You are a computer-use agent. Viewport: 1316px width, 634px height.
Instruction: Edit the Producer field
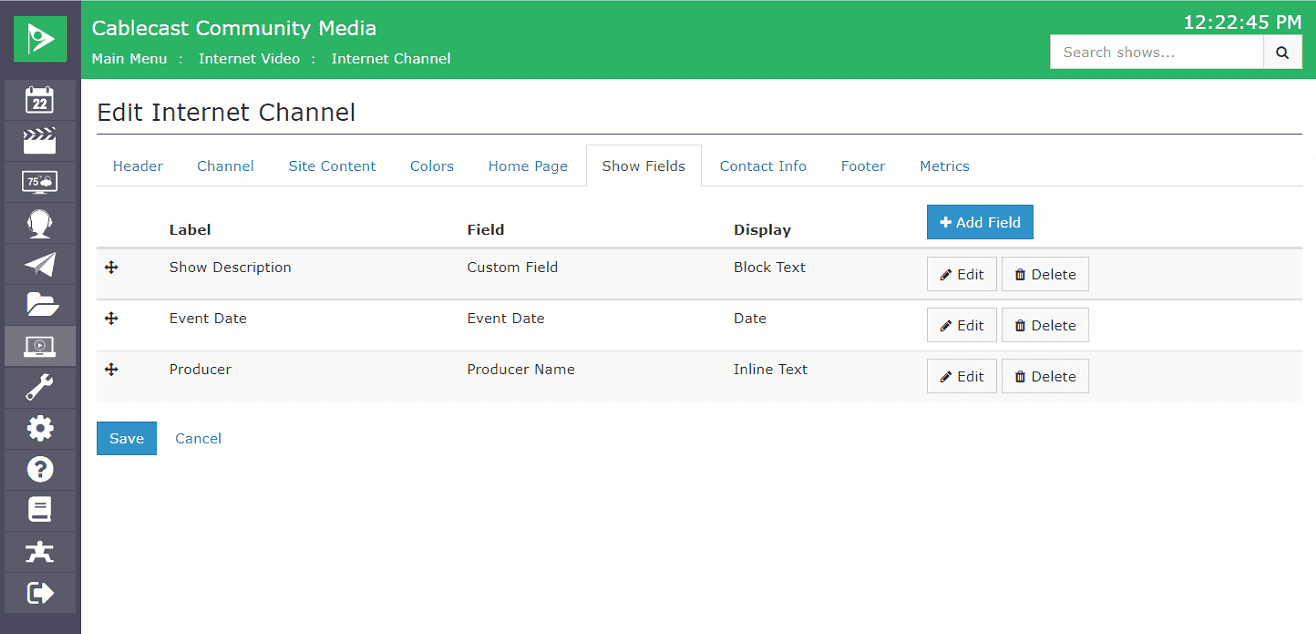pyautogui.click(x=962, y=376)
